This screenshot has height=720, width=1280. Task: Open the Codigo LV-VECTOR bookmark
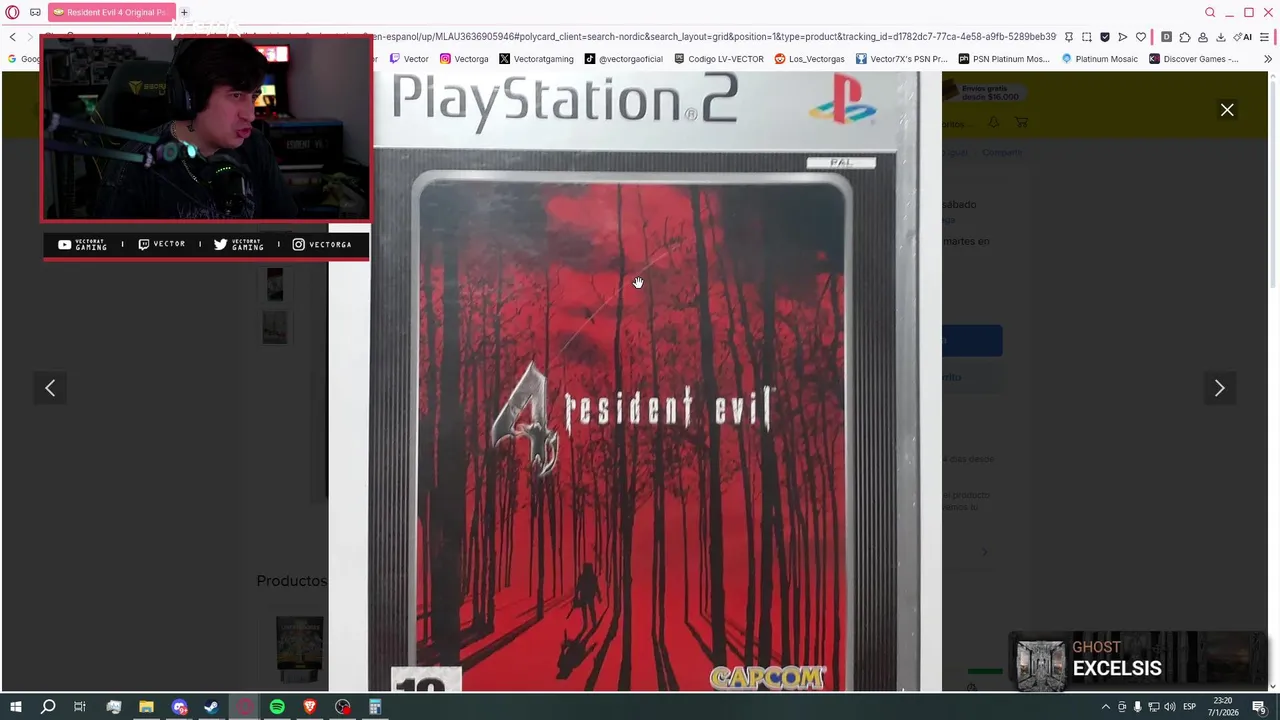tap(719, 59)
